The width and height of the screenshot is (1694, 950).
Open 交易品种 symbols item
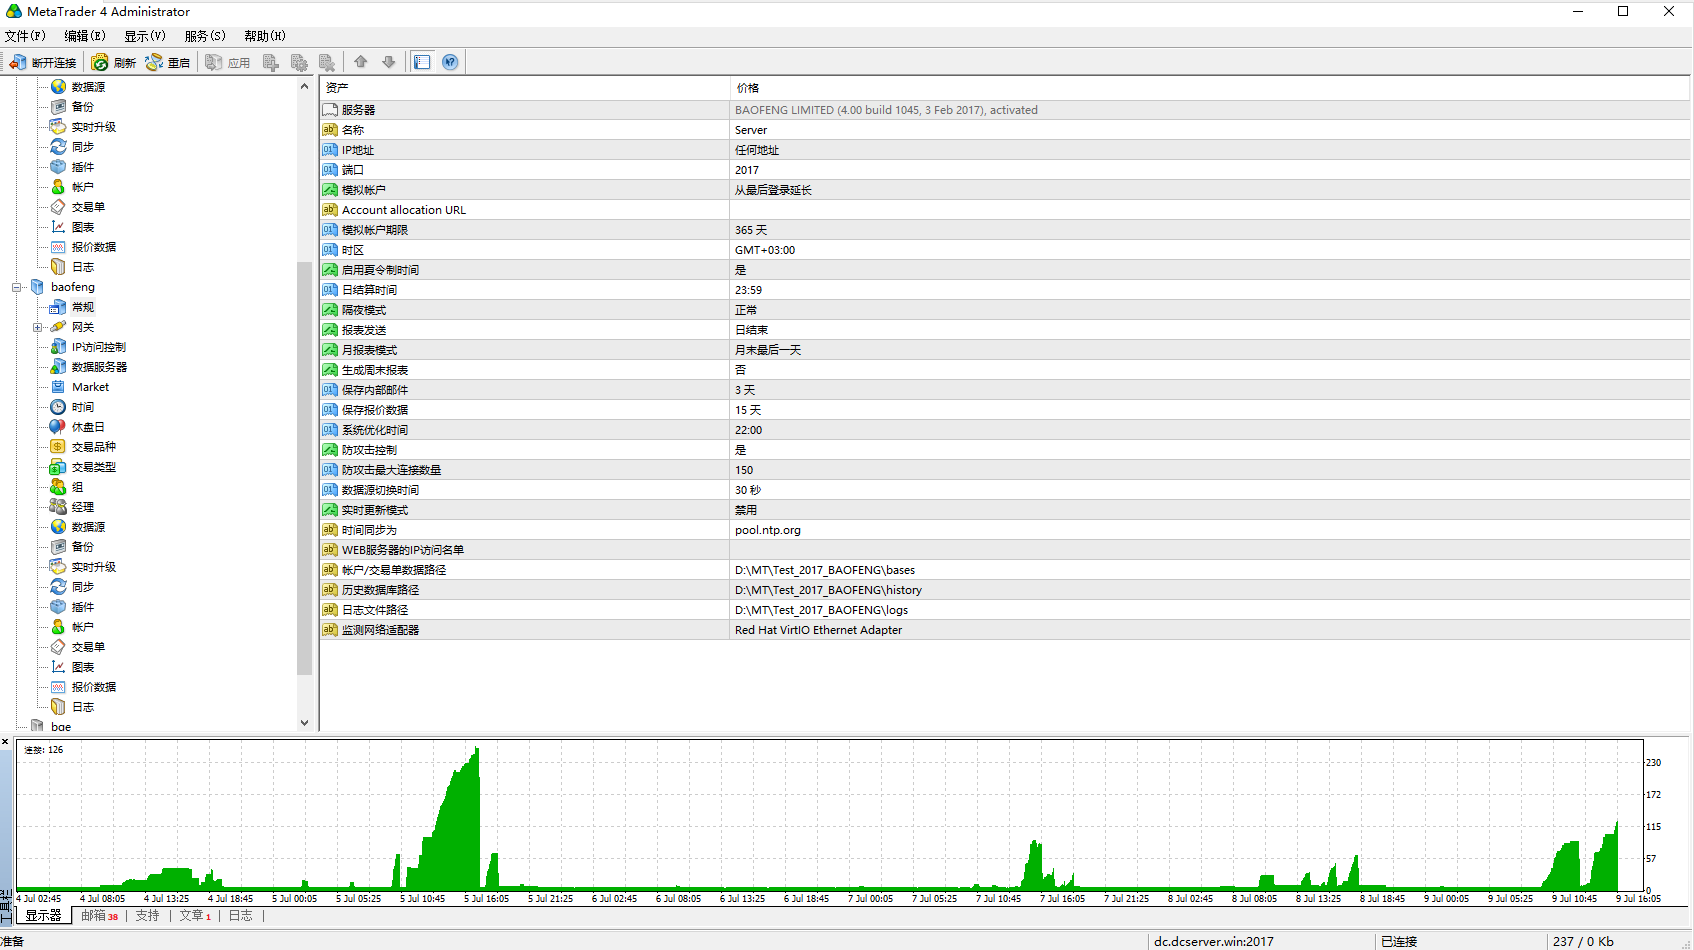pyautogui.click(x=94, y=447)
